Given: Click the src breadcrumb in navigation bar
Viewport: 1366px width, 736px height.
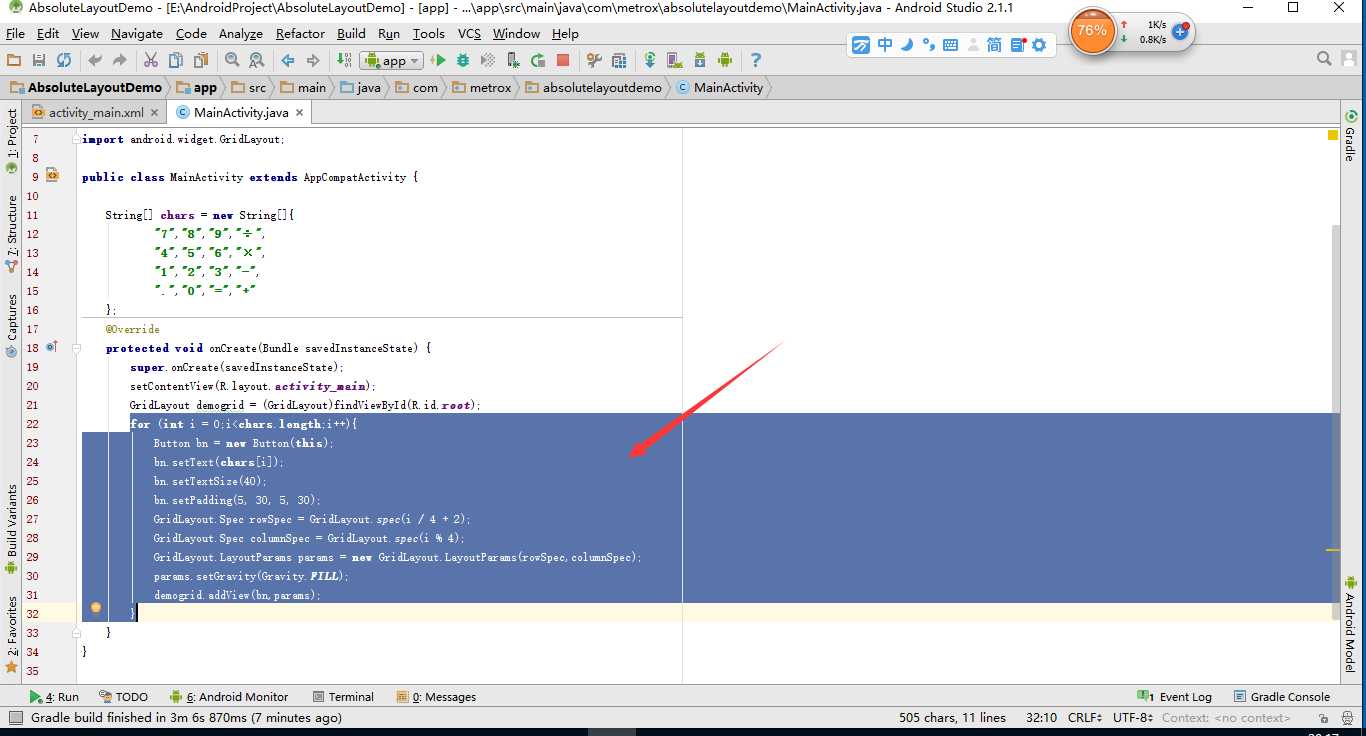Looking at the screenshot, I should pos(250,87).
